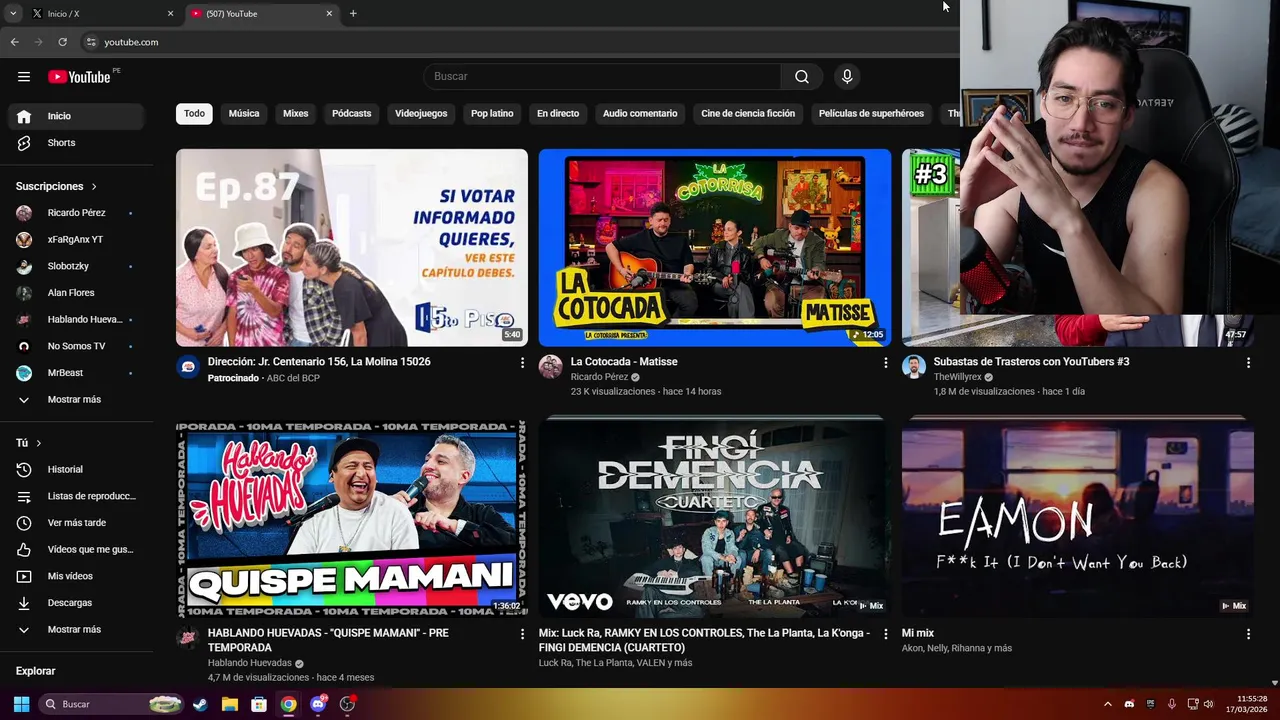
Task: Play the La Cotocada Matisse thumbnail
Action: pos(715,248)
